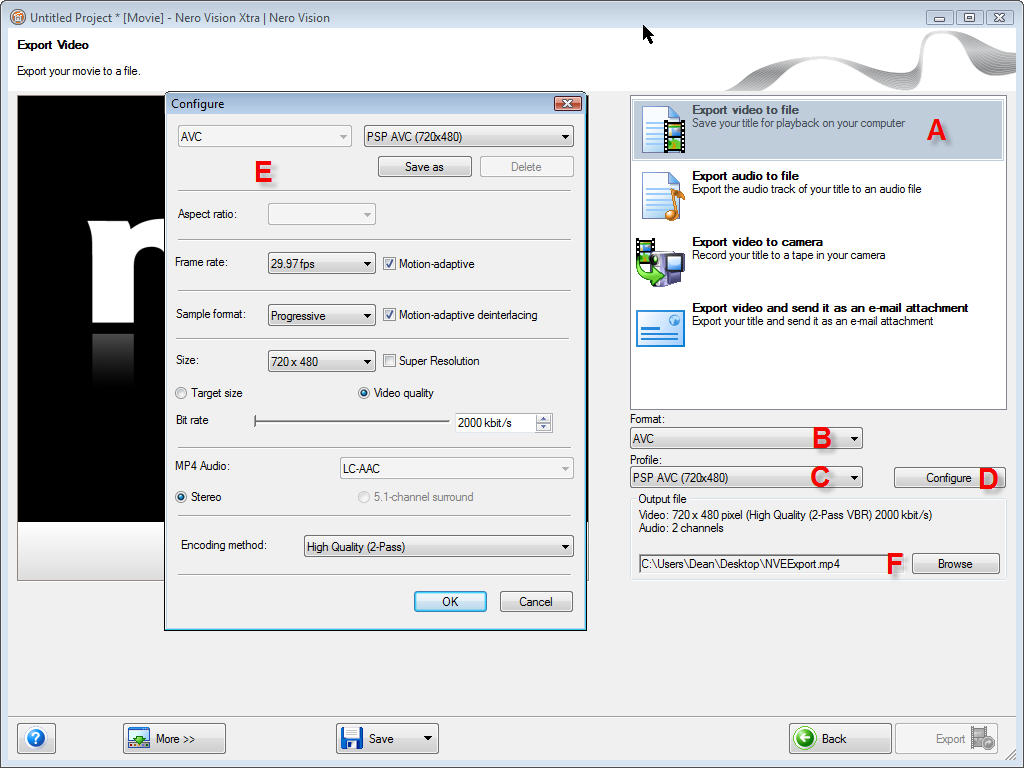Click the Browse button for output file
Image resolution: width=1024 pixels, height=768 pixels.
tap(955, 564)
